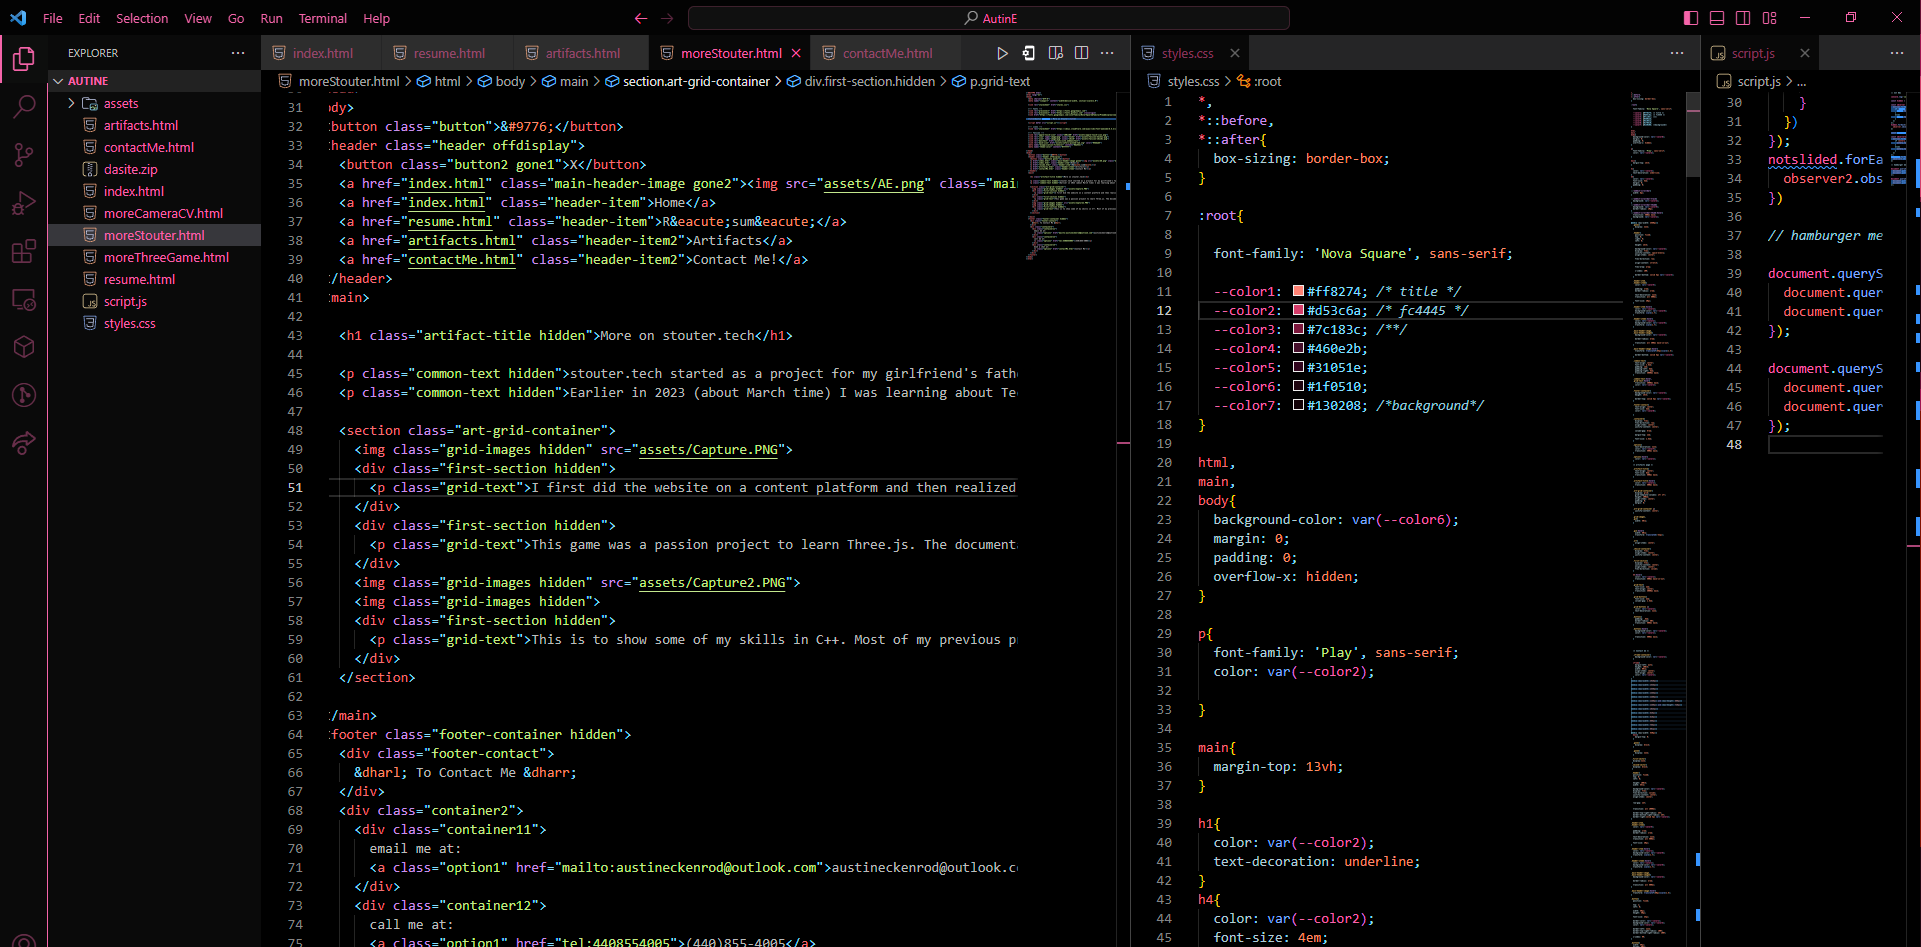1921x947 pixels.
Task: Toggle the bottom Panel visibility
Action: 1717,18
